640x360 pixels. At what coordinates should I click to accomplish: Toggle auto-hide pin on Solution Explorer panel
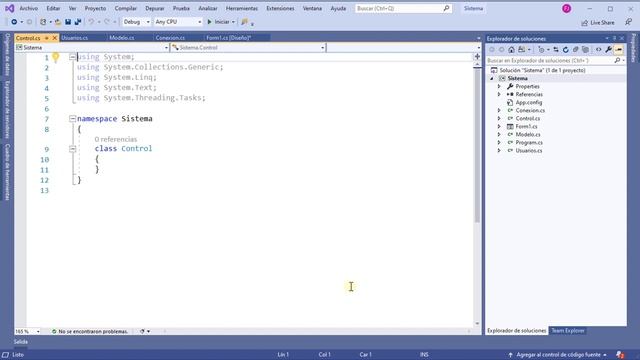point(614,38)
